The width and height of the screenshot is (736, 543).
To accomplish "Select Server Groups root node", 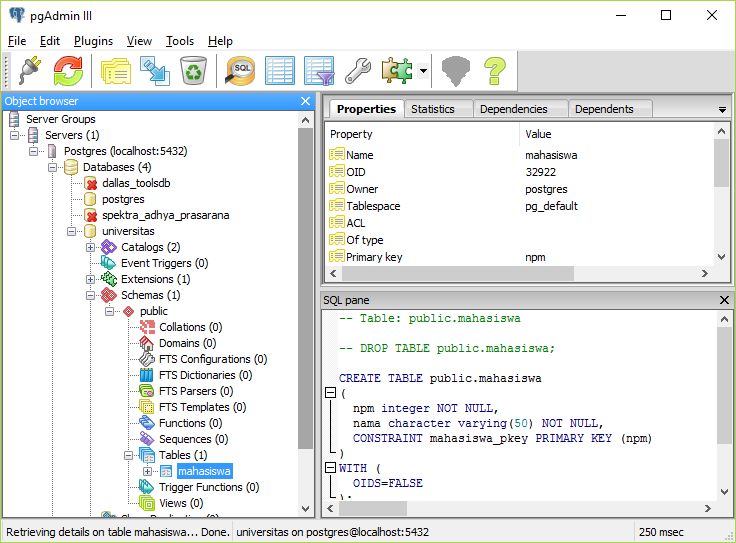I will 61,119.
